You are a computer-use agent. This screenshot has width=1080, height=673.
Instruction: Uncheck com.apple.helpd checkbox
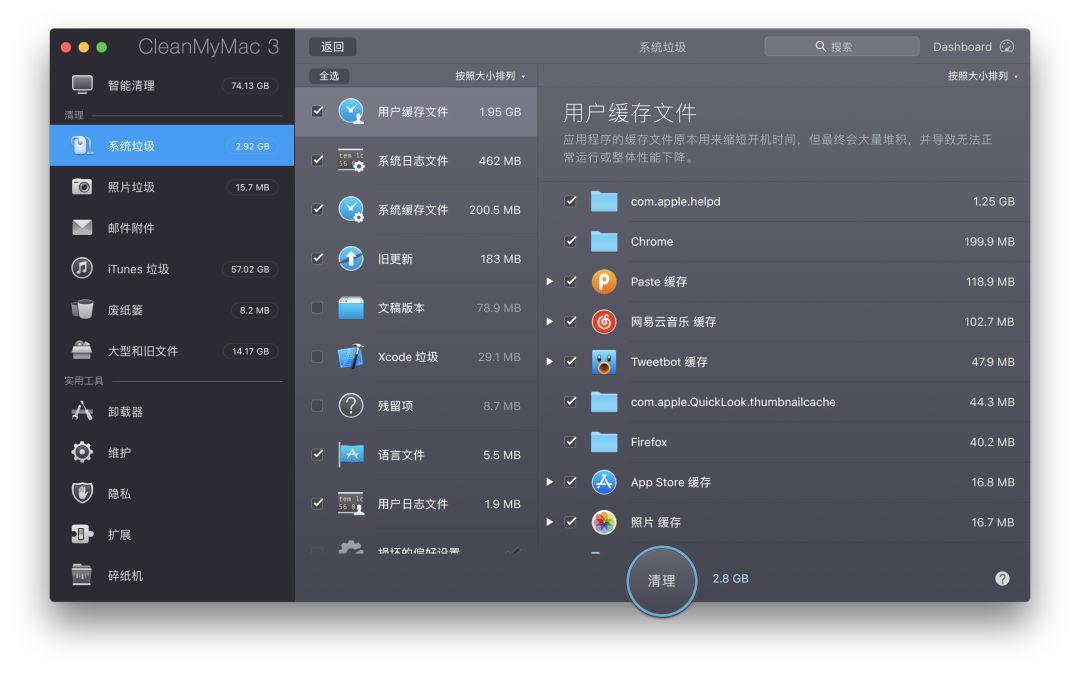(x=571, y=200)
